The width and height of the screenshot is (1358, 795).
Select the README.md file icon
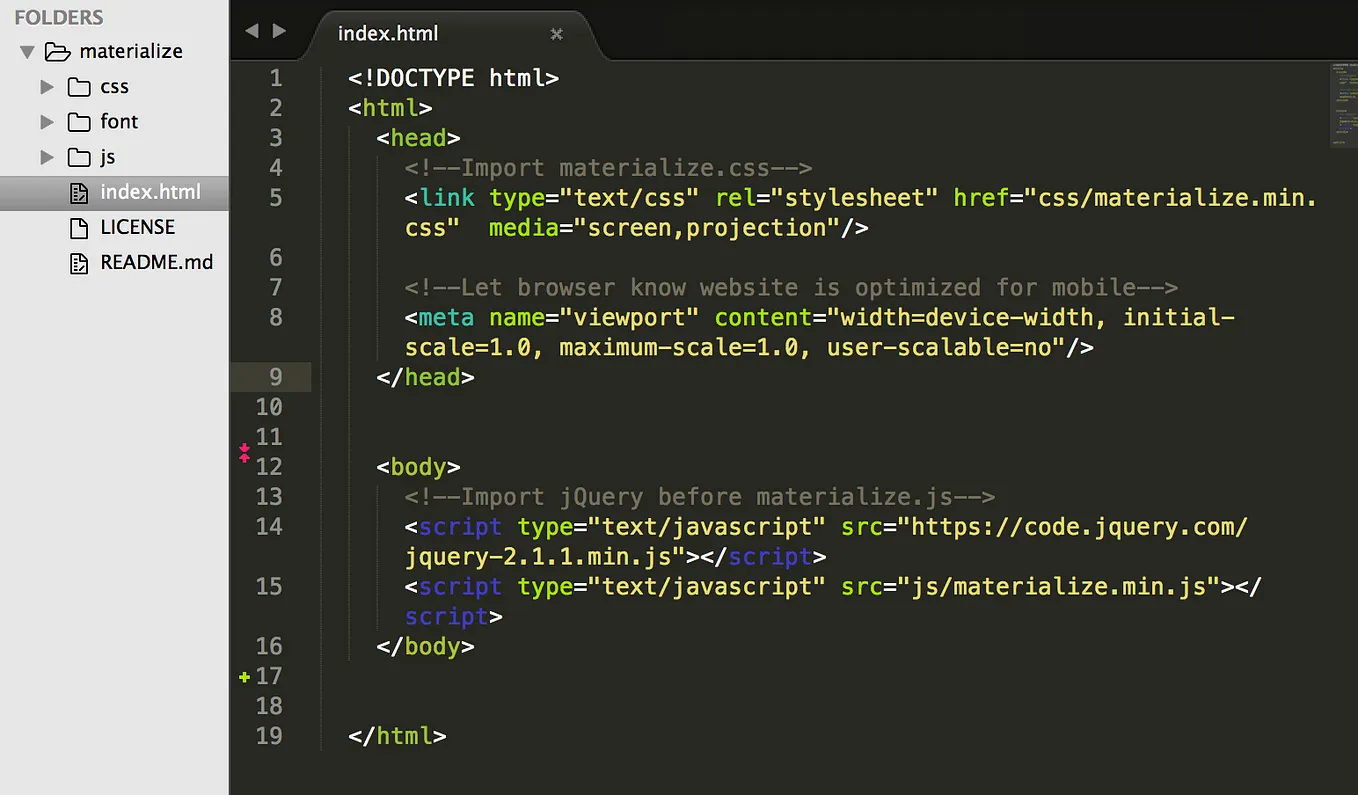tap(78, 262)
